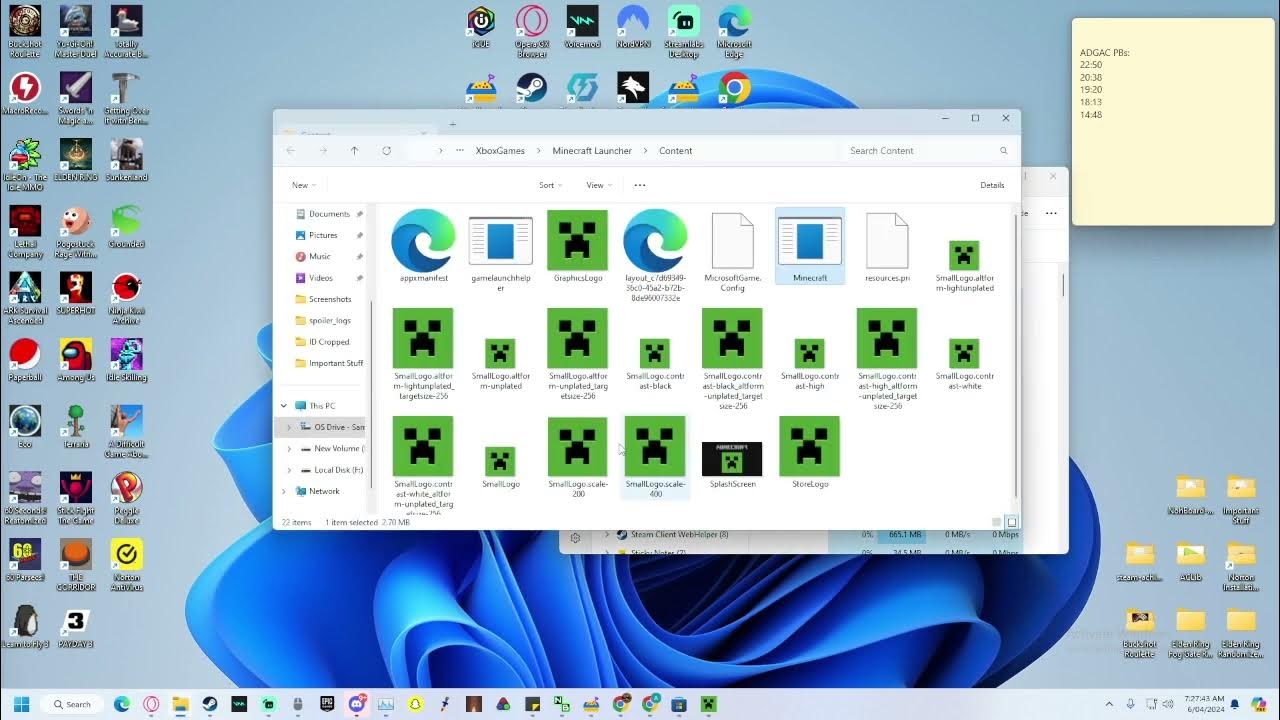The height and width of the screenshot is (720, 1280).
Task: Open the Sort dropdown menu
Action: [x=550, y=185]
